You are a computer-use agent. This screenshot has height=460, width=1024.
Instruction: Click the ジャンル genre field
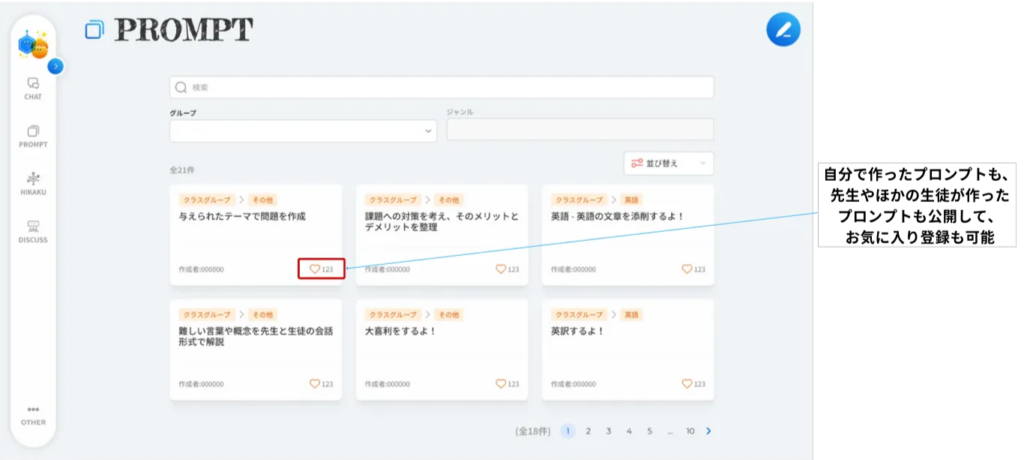pyautogui.click(x=579, y=131)
